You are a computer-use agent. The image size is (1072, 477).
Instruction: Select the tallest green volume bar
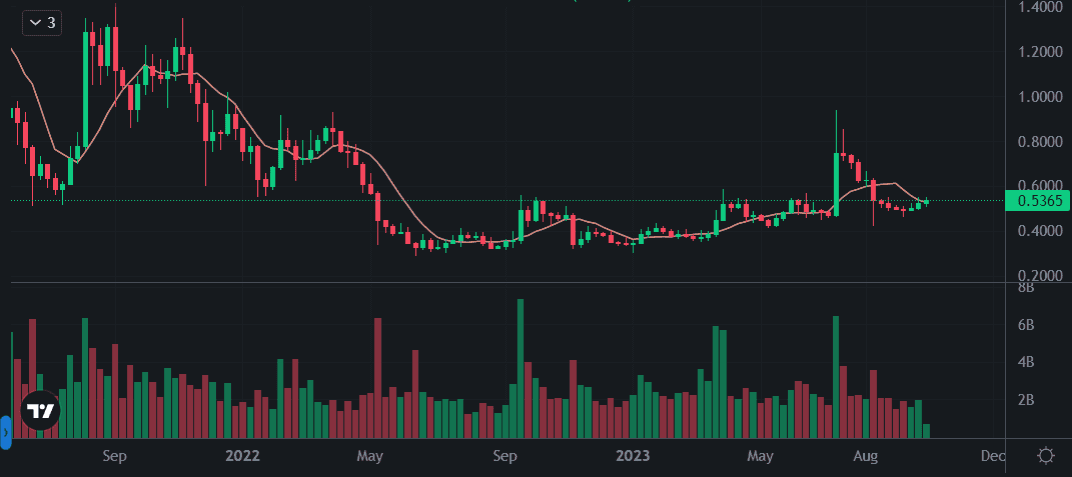(520, 368)
